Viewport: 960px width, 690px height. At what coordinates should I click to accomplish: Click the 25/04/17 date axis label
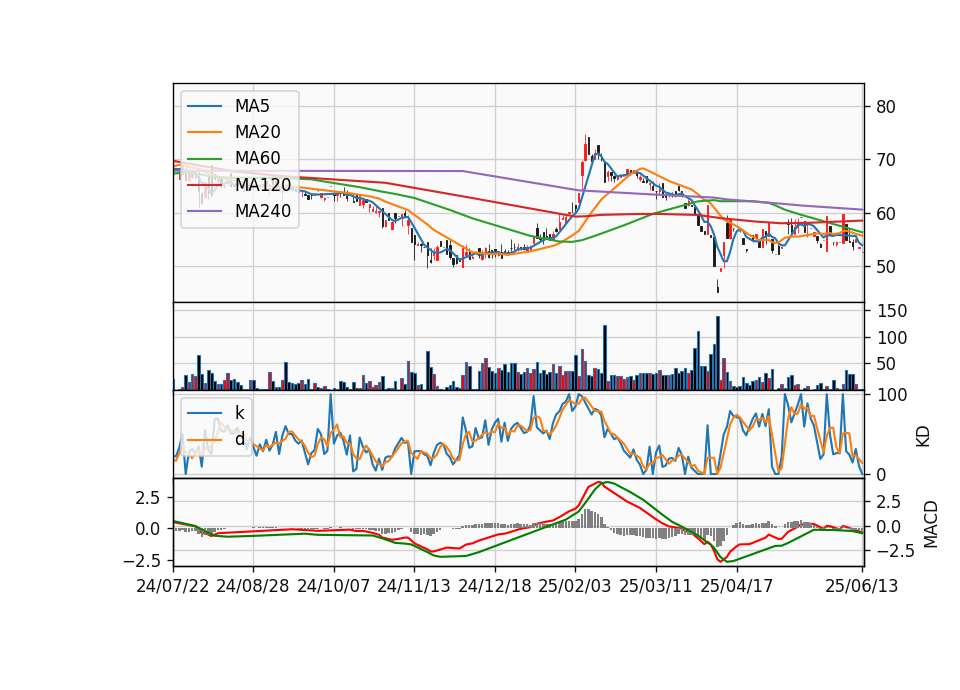tap(737, 586)
